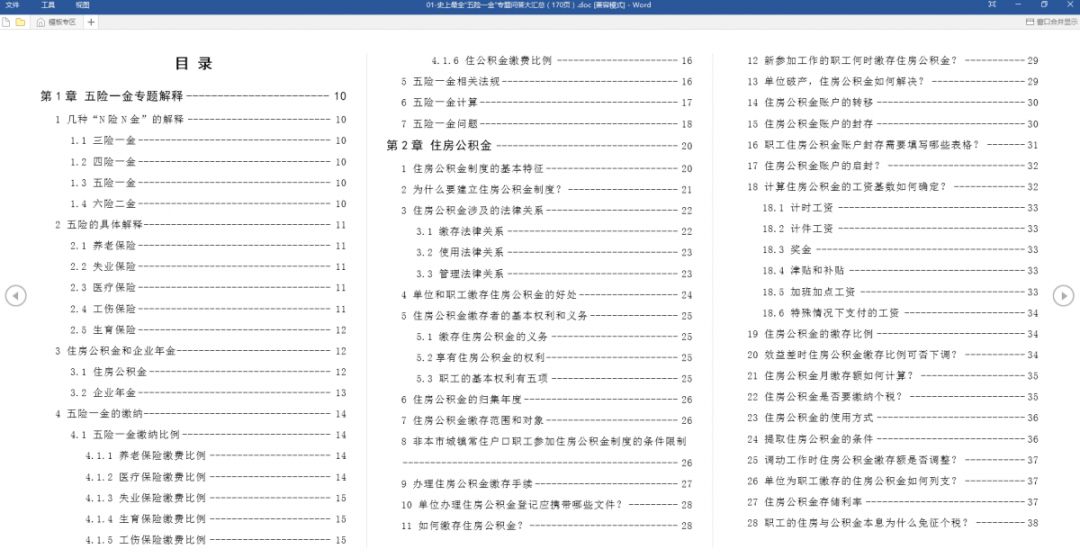Click the next page arrow circle
1080x558 pixels.
coord(1063,296)
